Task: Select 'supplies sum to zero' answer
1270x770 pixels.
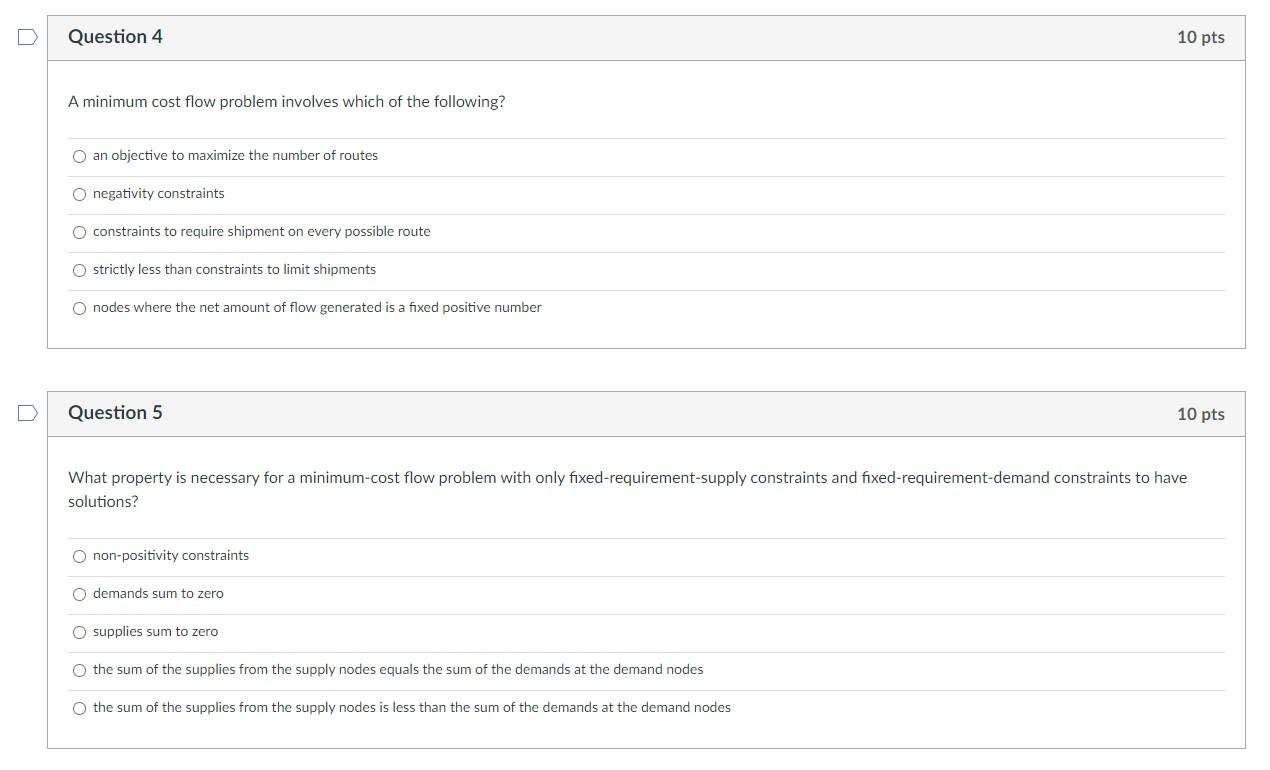Action: (80, 632)
